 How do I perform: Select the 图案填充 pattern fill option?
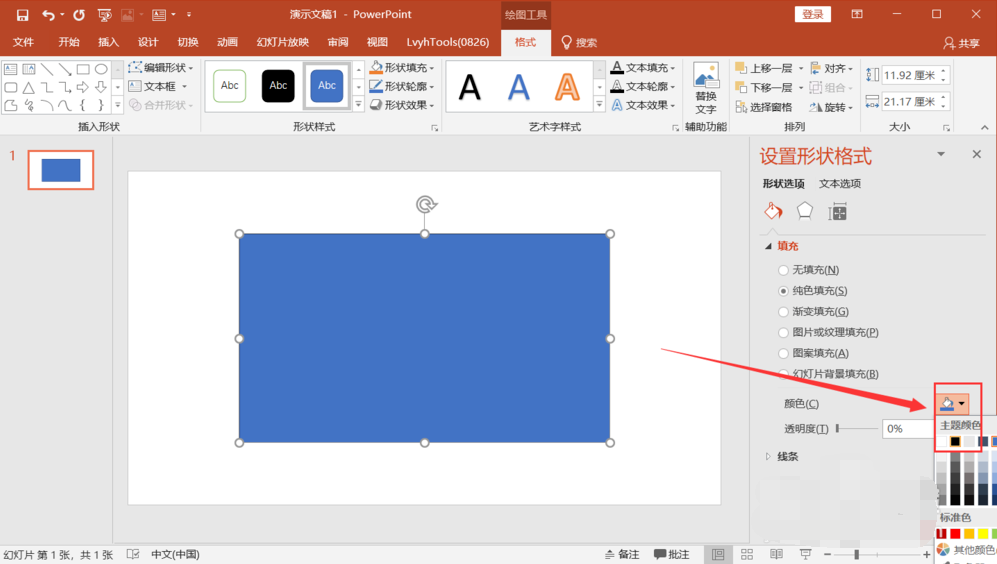(784, 353)
